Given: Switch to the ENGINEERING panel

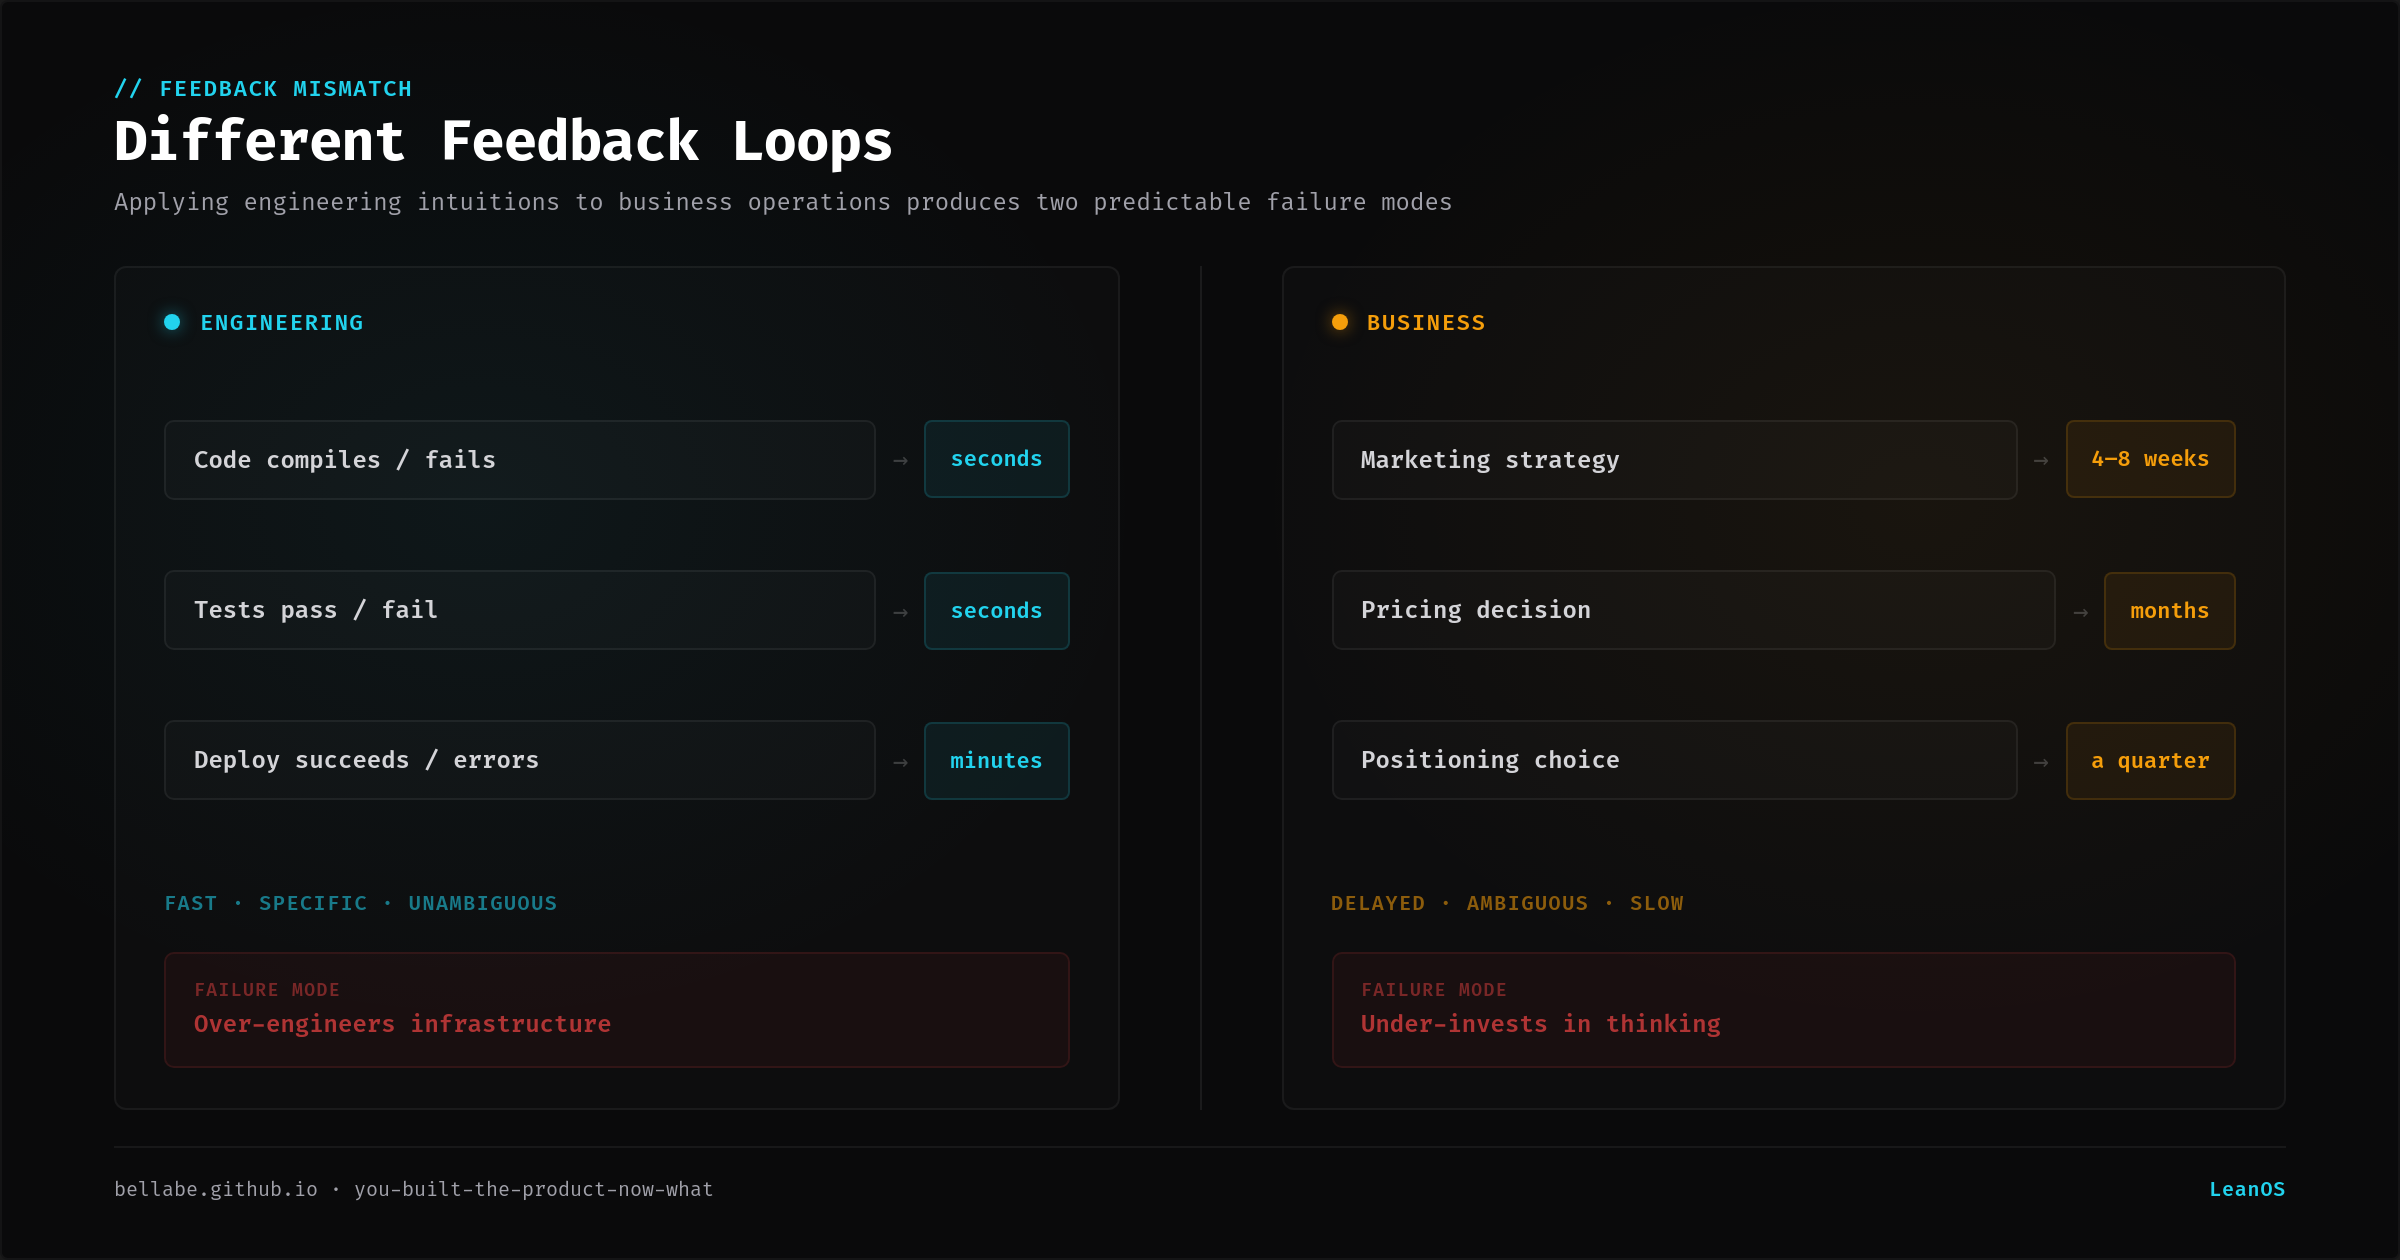Looking at the screenshot, I should point(282,322).
